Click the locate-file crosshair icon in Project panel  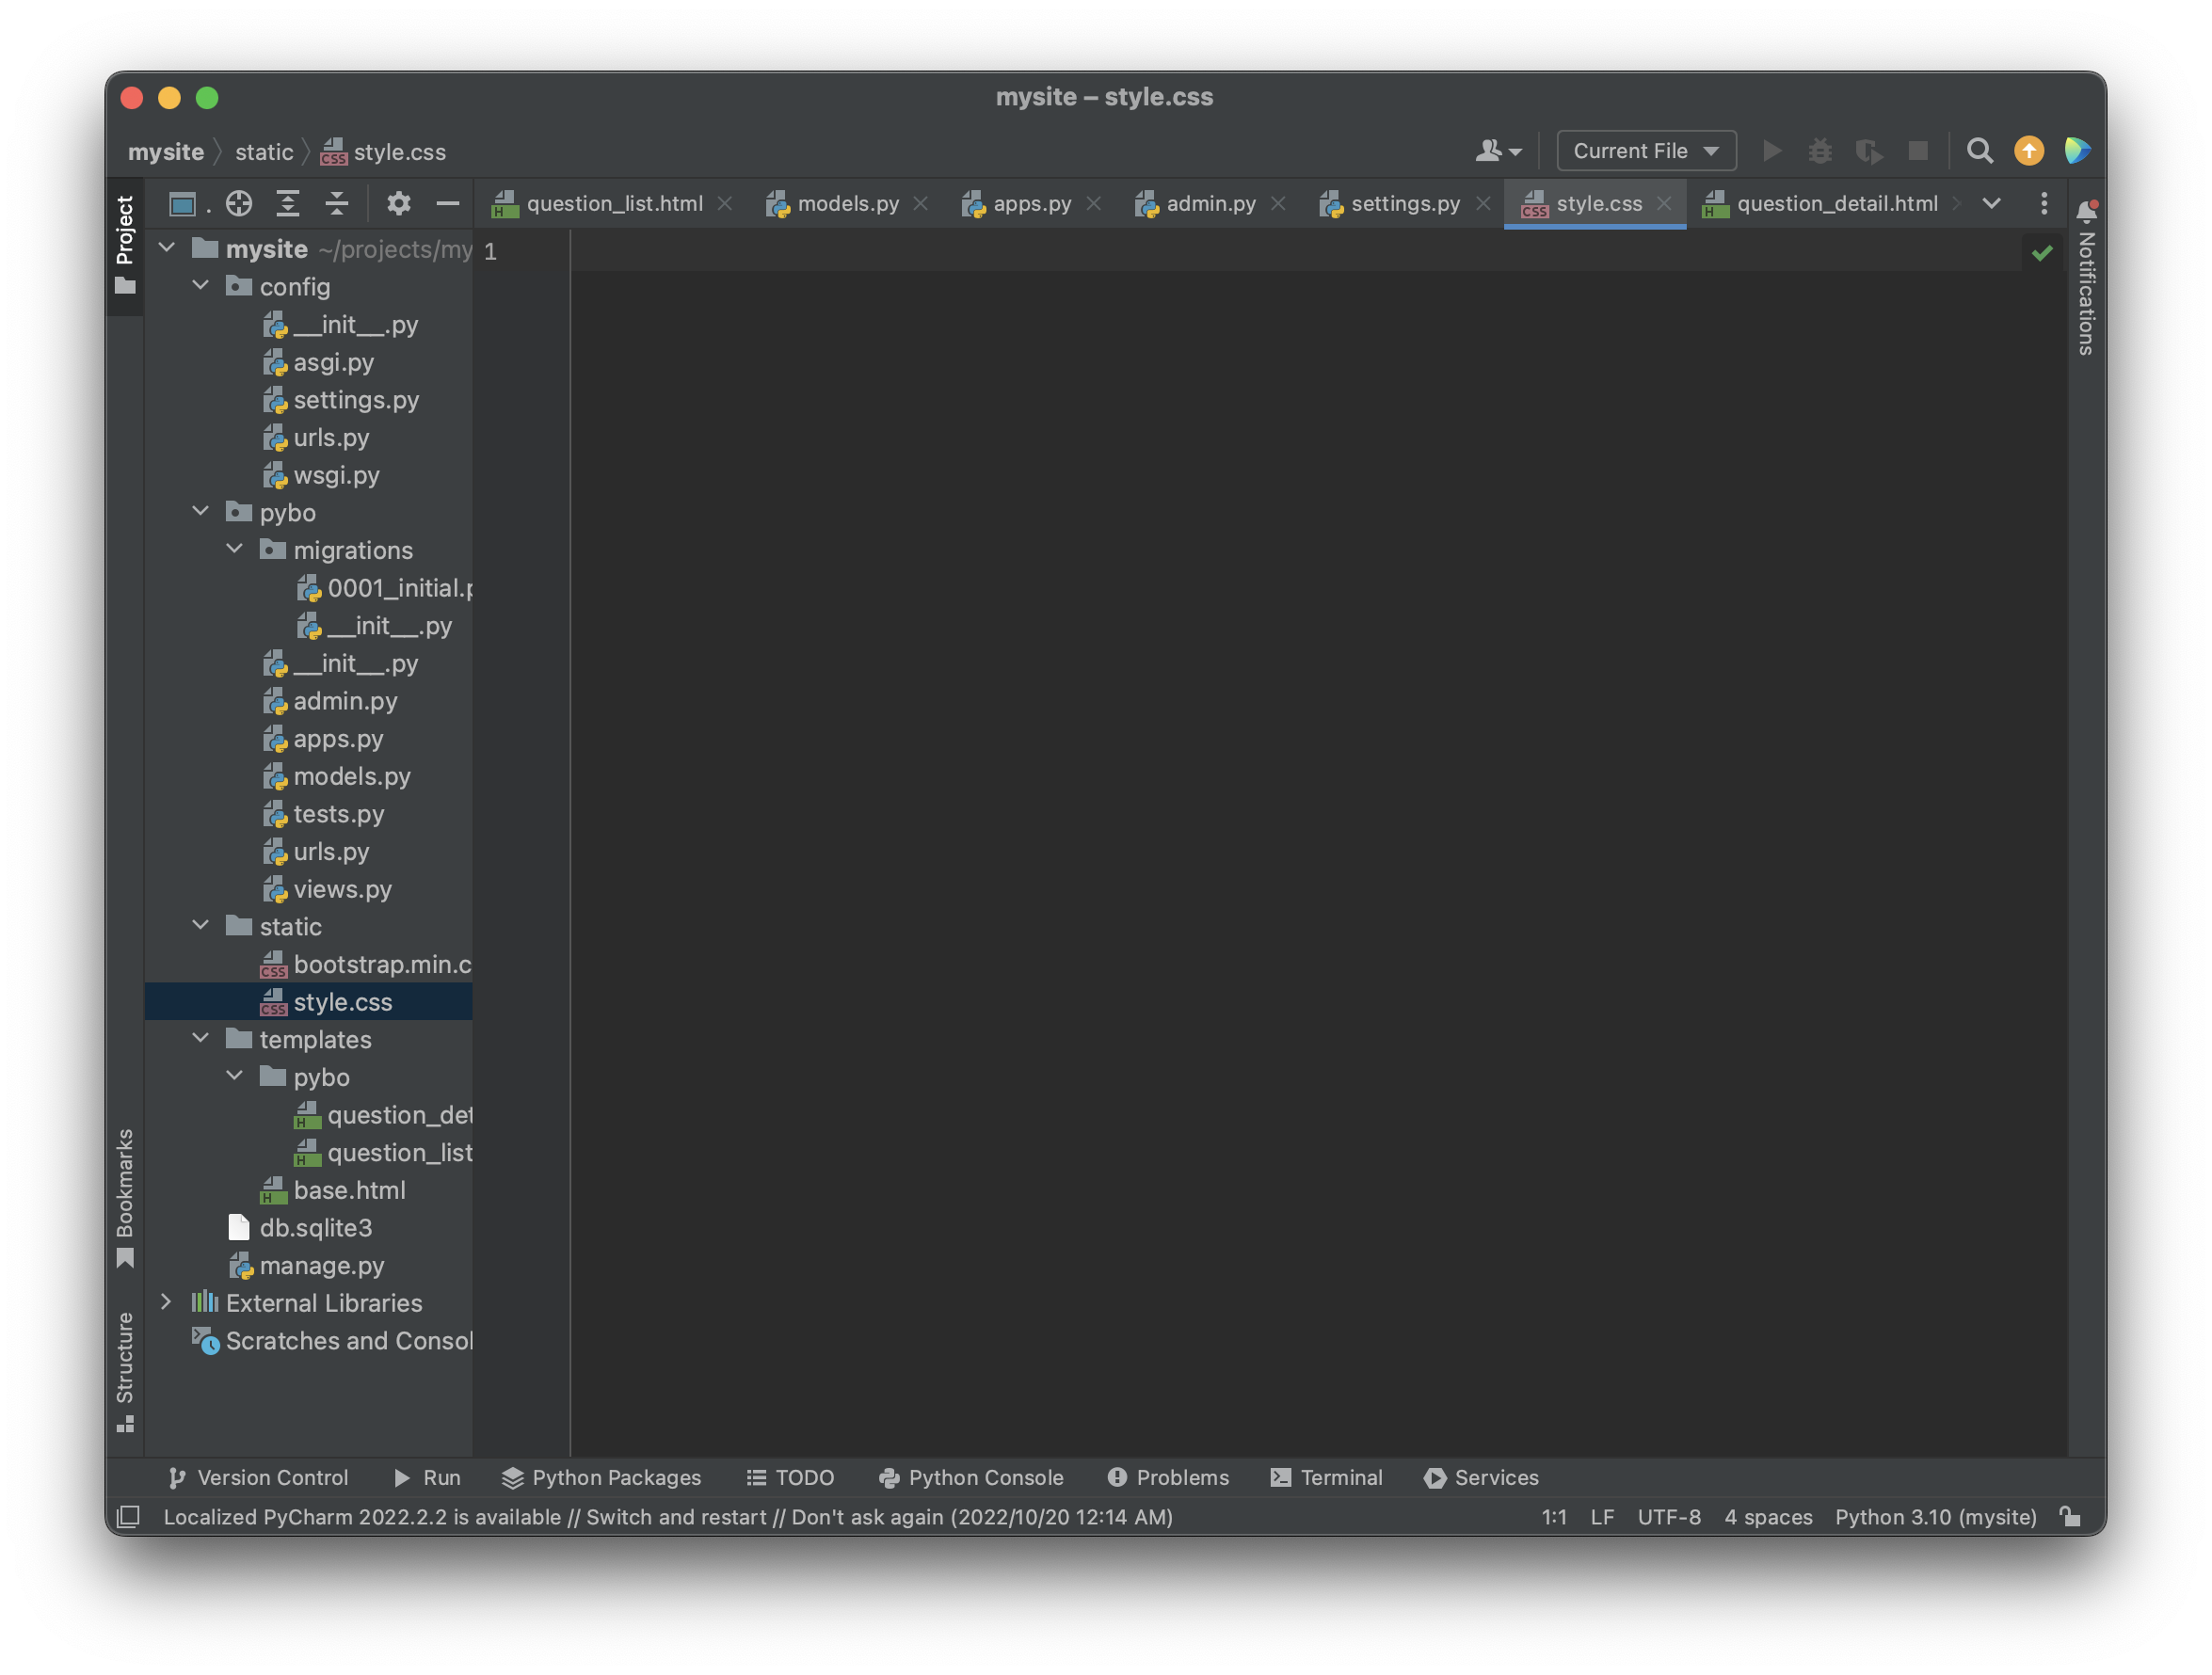coord(238,204)
